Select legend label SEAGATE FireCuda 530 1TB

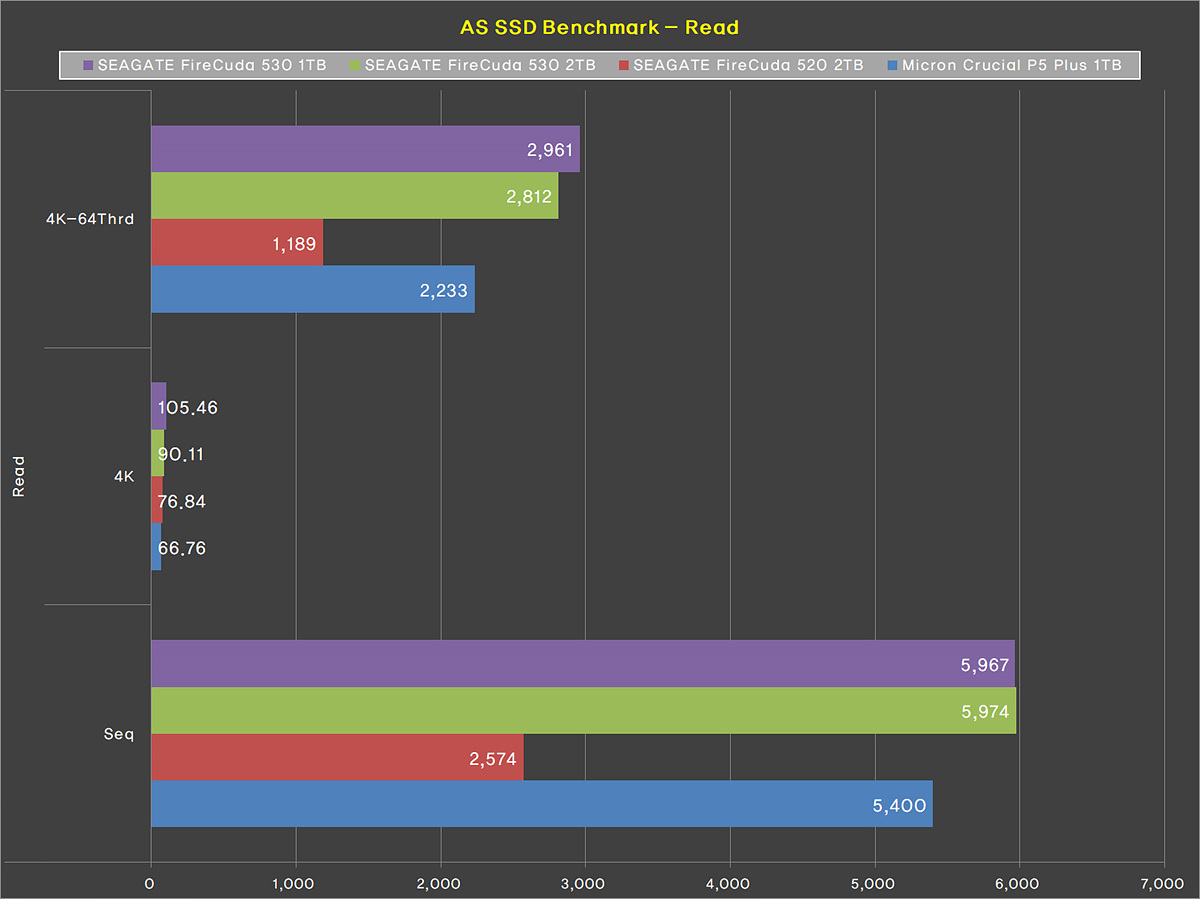(x=213, y=66)
